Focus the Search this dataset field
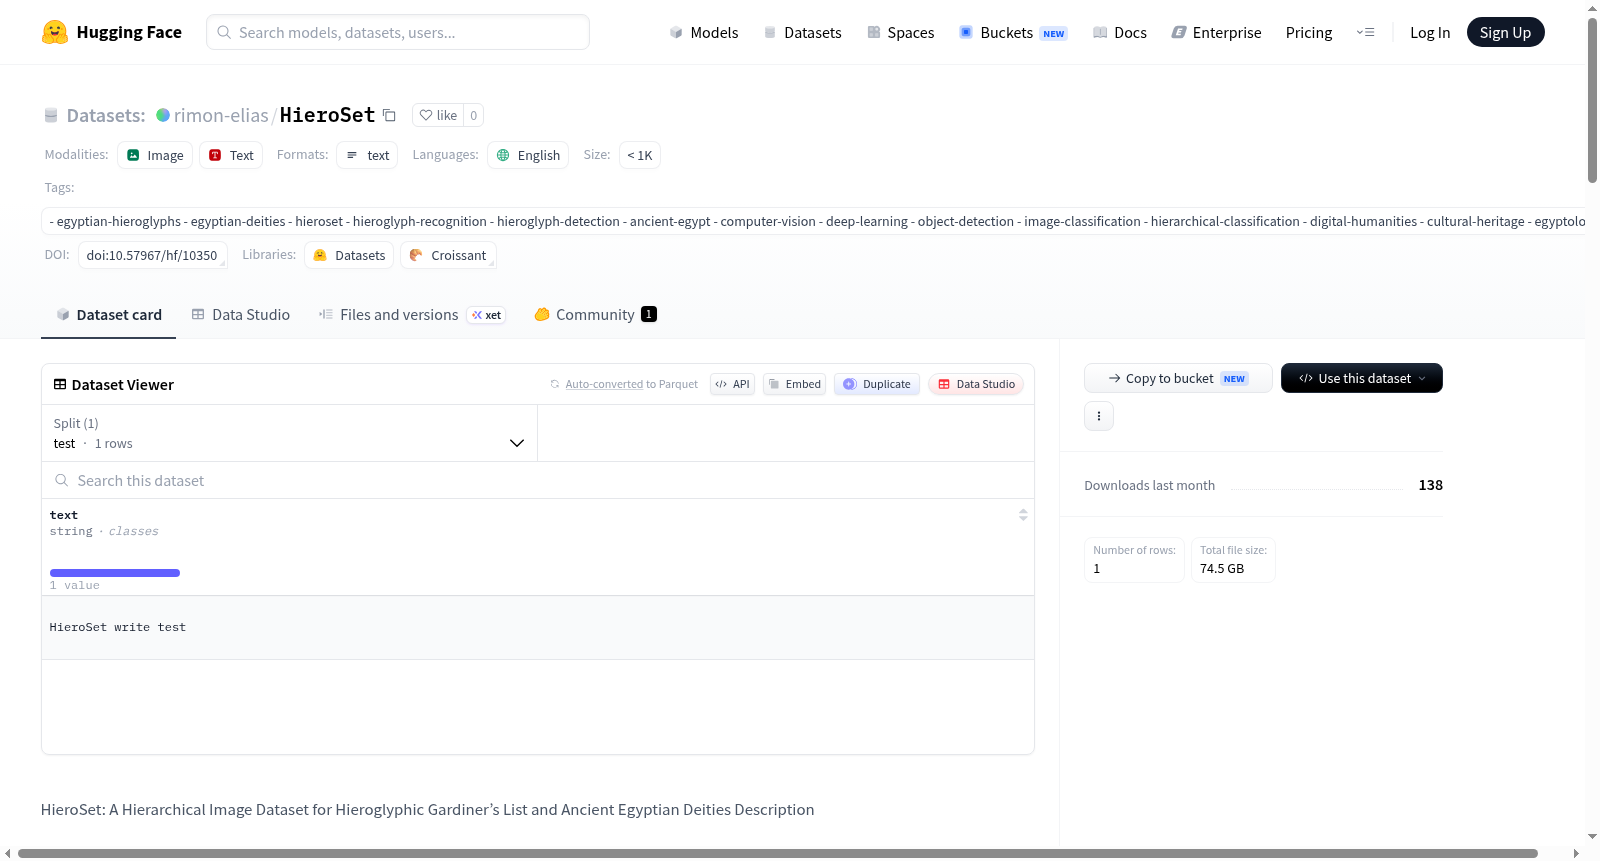The image size is (1600, 861). 538,480
